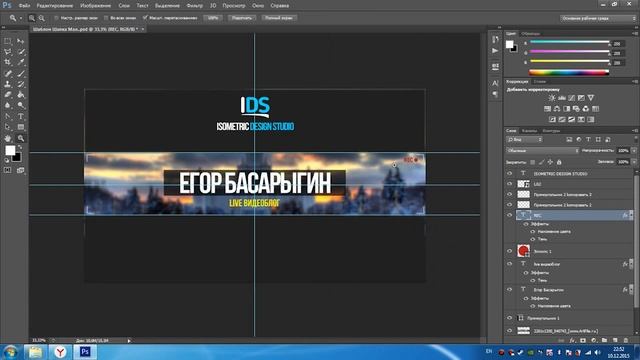Toggle the resize windows to fit checkbox

(56, 18)
